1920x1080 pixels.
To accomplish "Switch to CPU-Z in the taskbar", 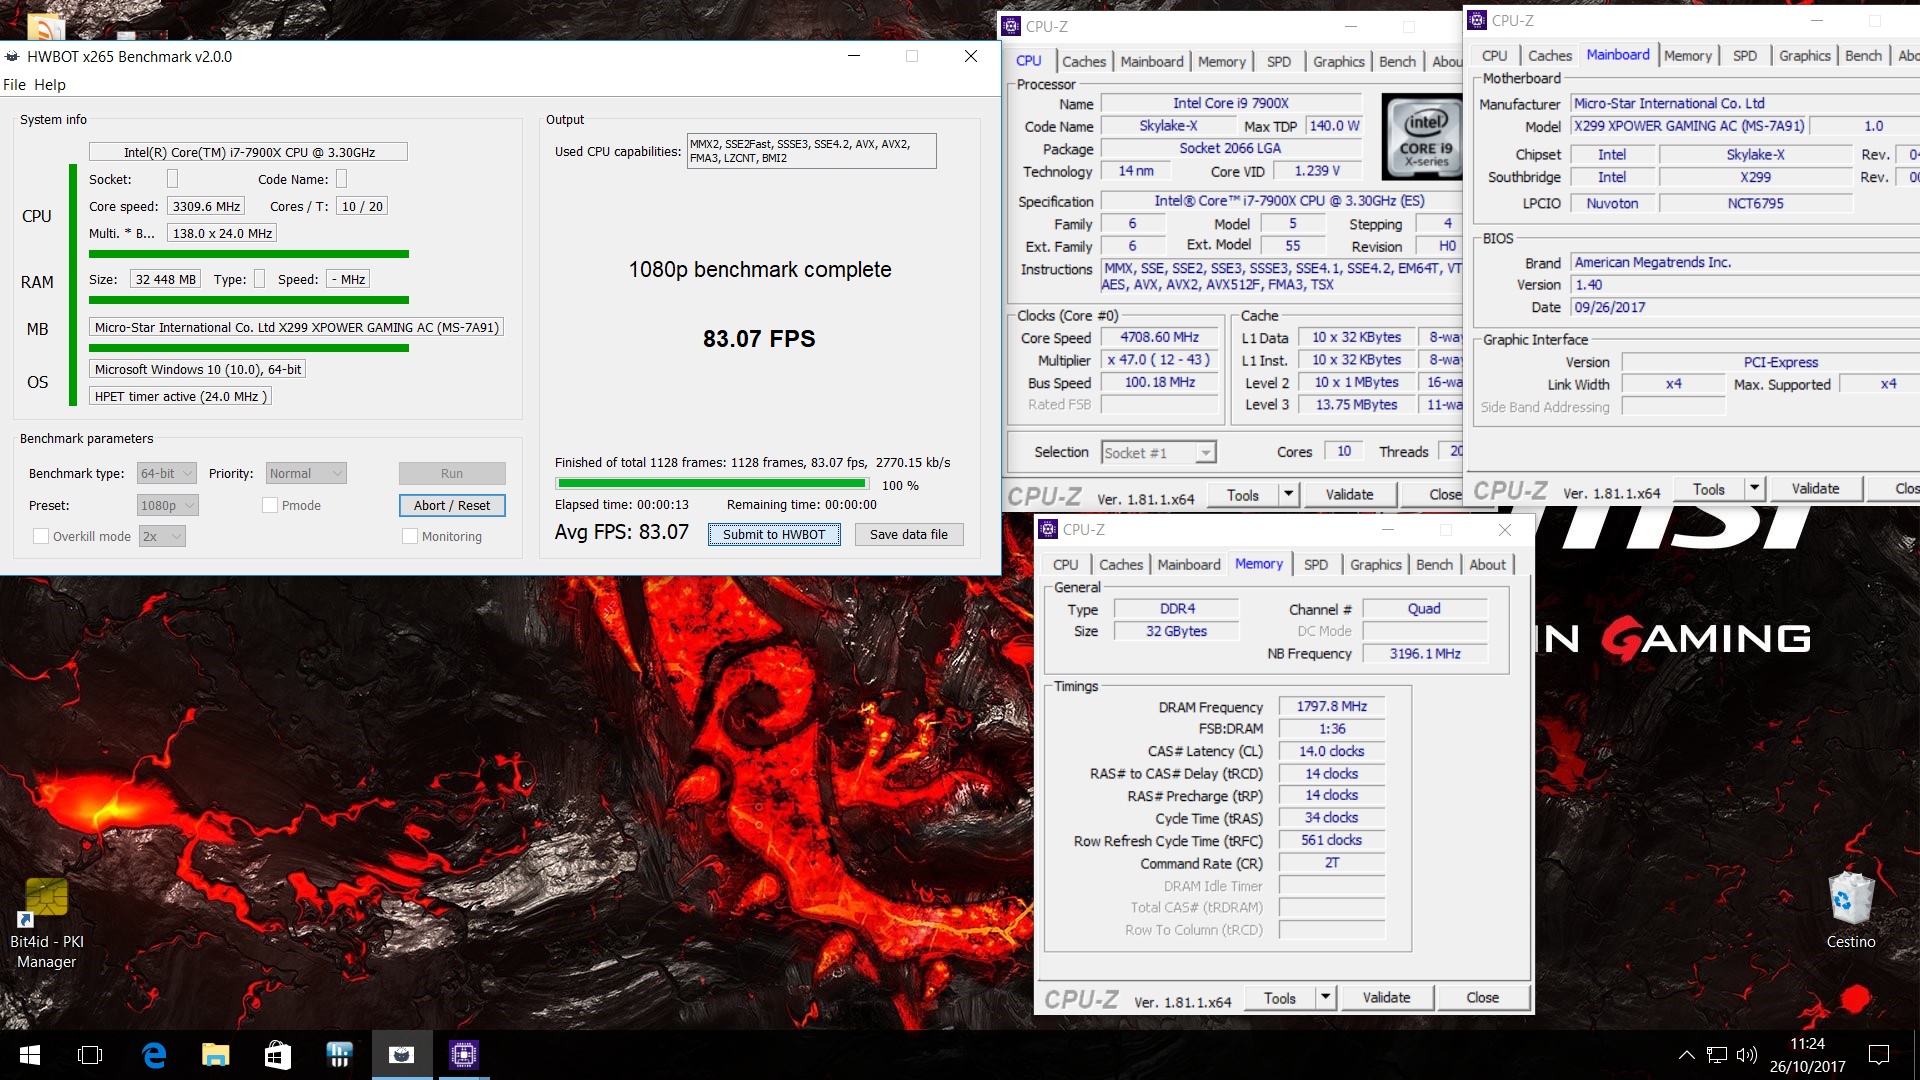I will point(463,1055).
